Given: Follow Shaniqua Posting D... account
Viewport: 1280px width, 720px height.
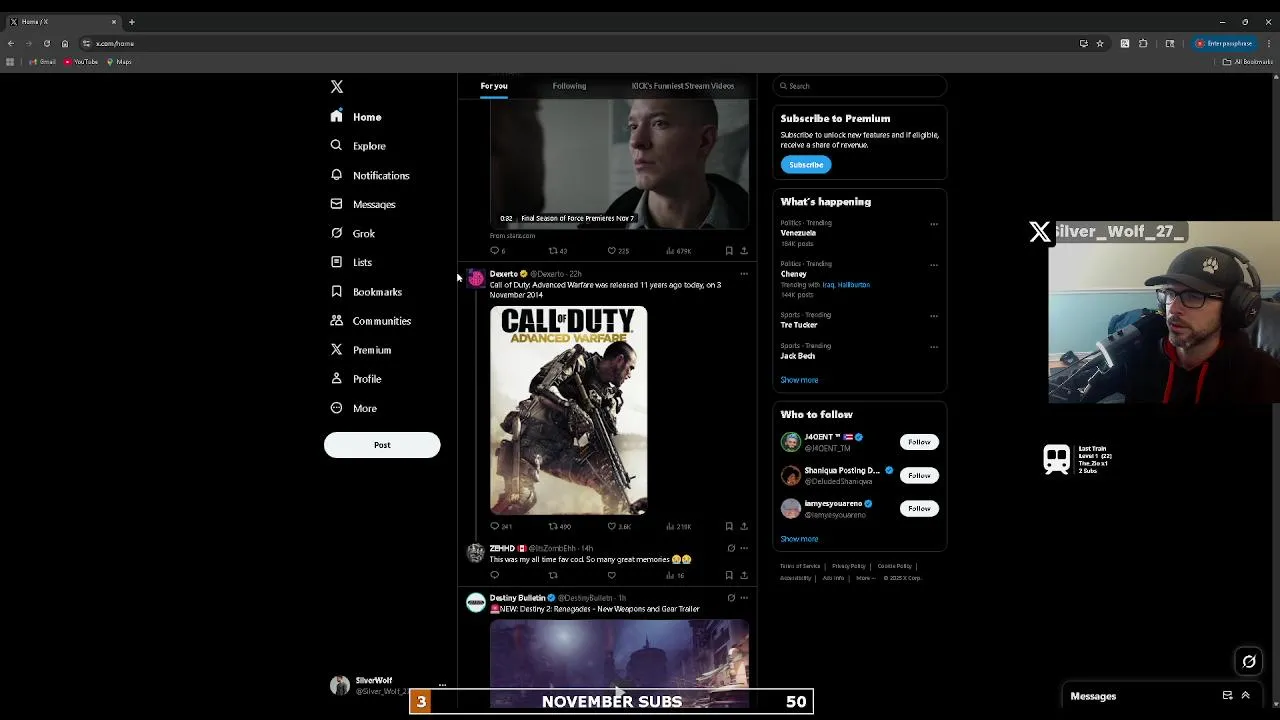Looking at the screenshot, I should [919, 475].
